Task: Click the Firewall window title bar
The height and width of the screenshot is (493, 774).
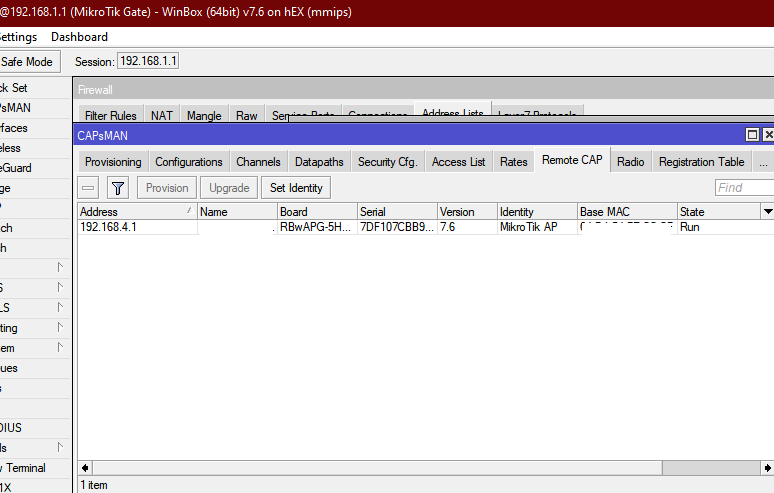Action: coord(424,90)
